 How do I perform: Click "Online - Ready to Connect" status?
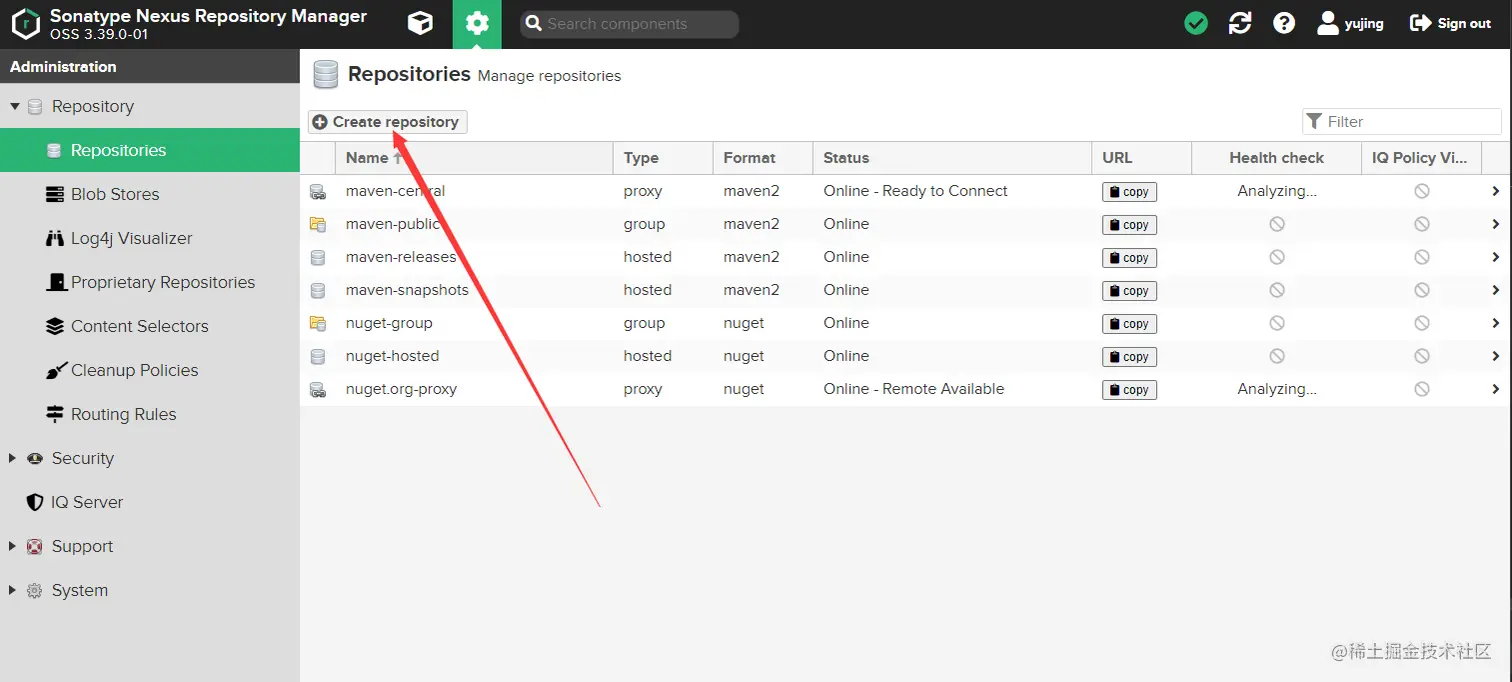coord(916,191)
